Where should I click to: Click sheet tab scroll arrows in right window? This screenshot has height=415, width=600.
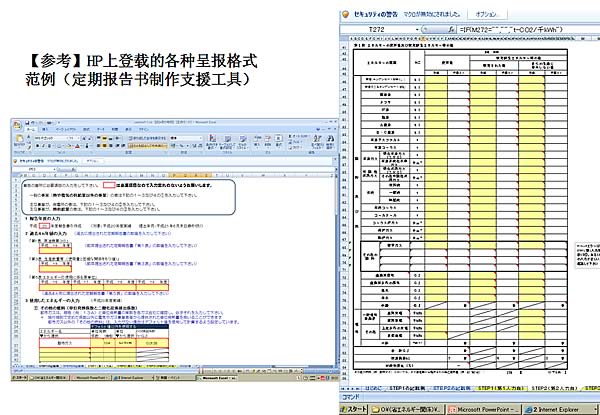pyautogui.click(x=351, y=388)
